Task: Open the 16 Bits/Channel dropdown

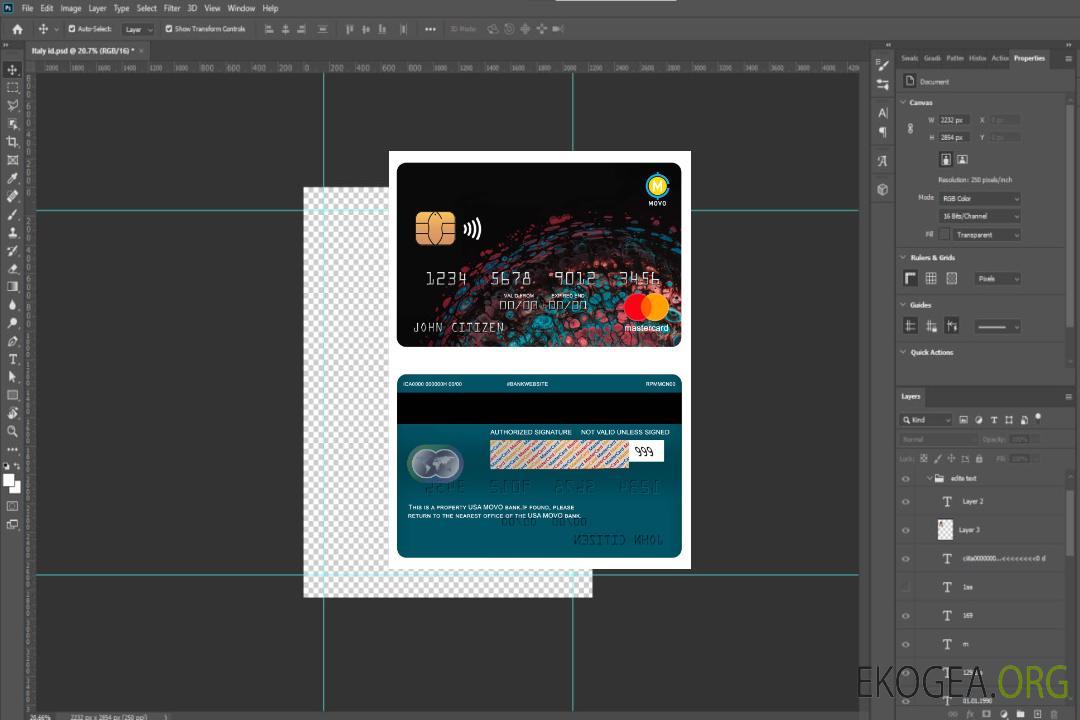Action: point(979,216)
